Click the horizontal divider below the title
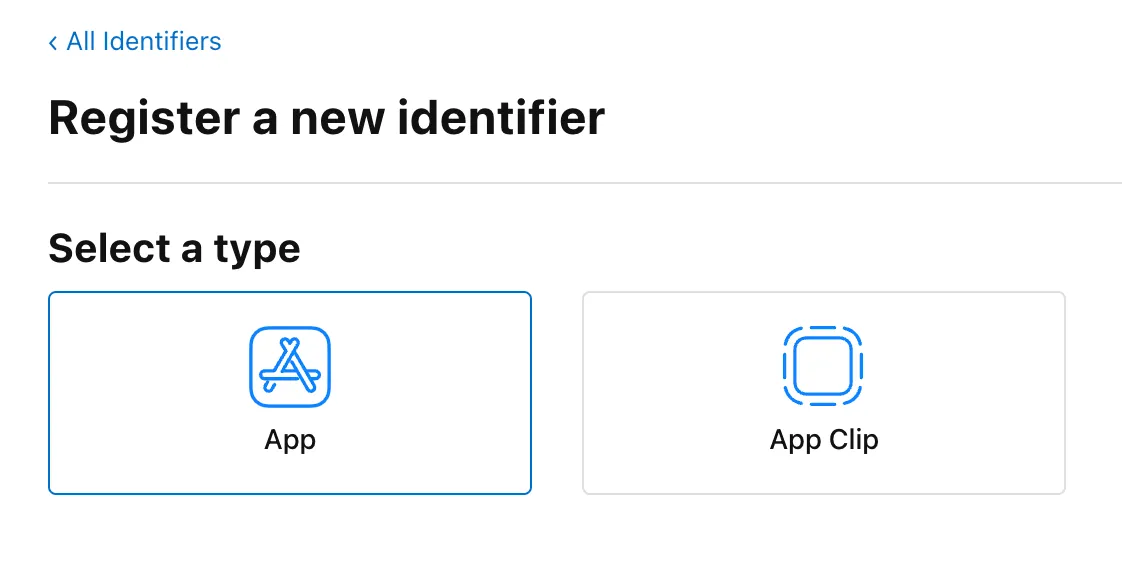This screenshot has height=566, width=1122. click(x=584, y=183)
